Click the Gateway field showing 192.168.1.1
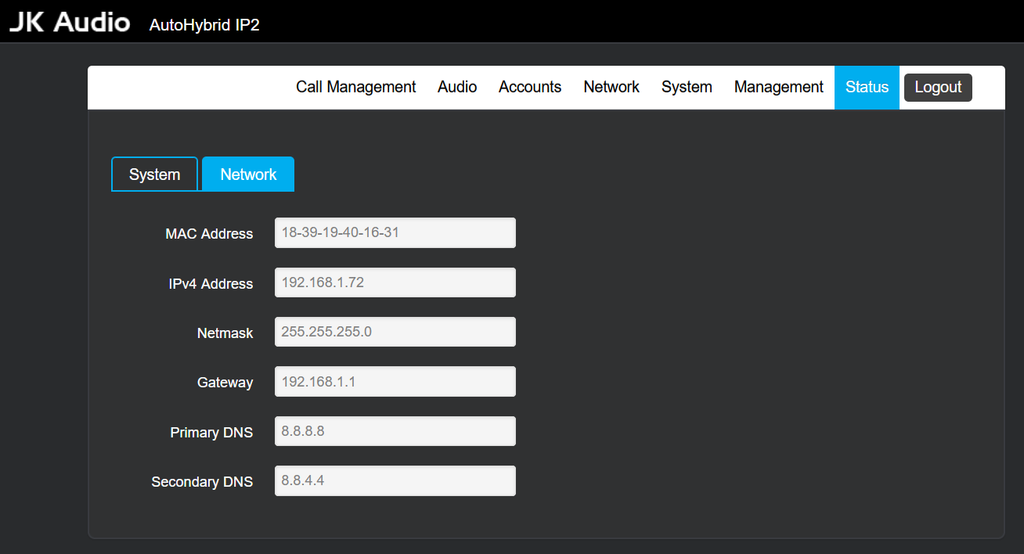The width and height of the screenshot is (1024, 554). [x=395, y=382]
